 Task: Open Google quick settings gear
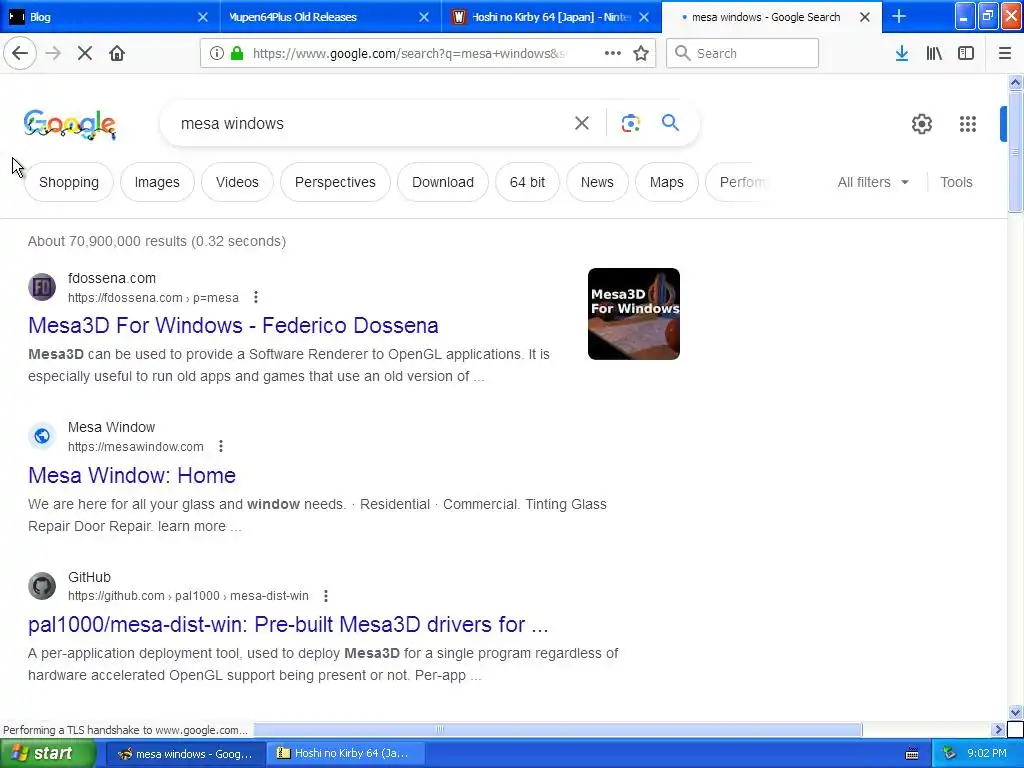coord(921,123)
